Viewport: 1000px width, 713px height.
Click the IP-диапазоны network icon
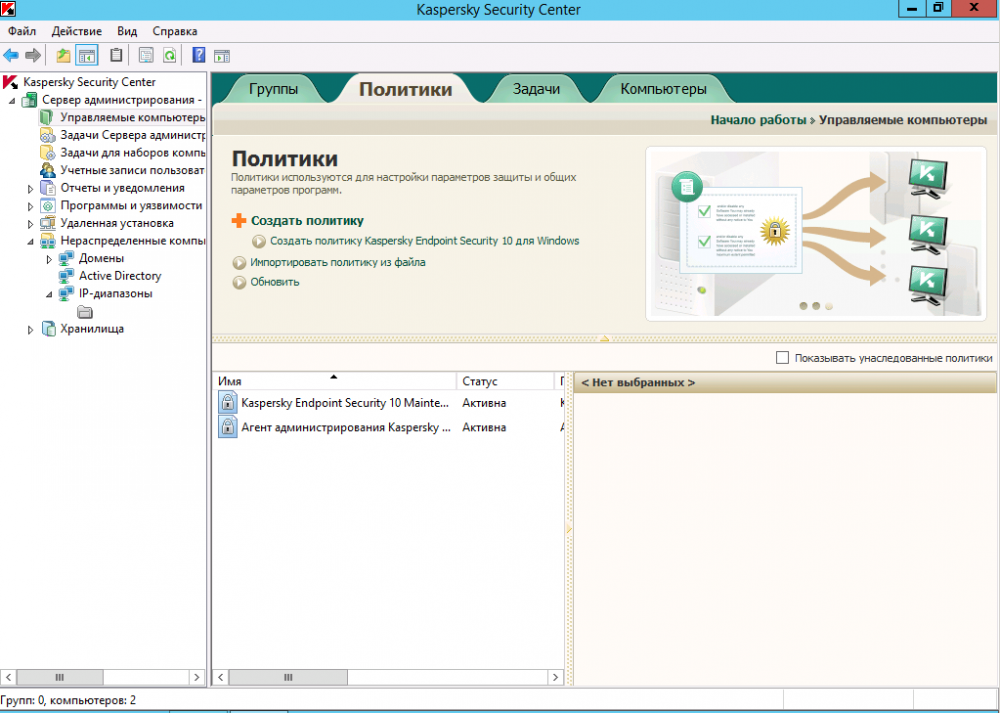point(66,293)
